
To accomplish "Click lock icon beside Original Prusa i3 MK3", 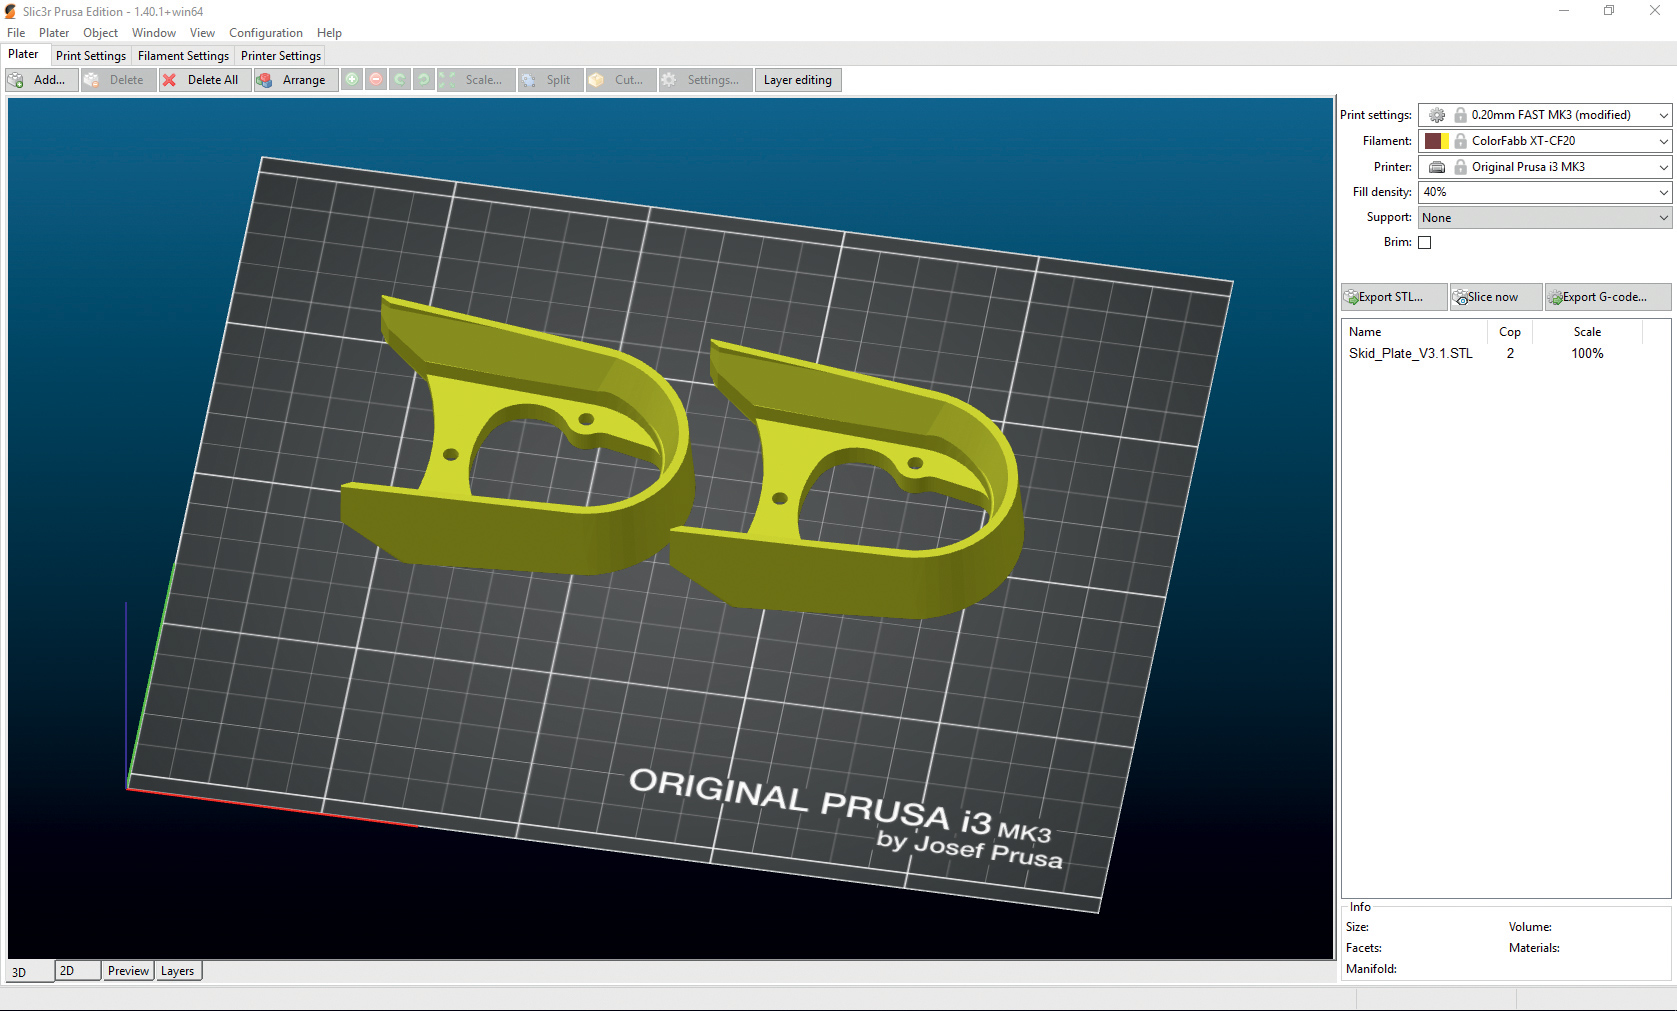I will [1460, 167].
